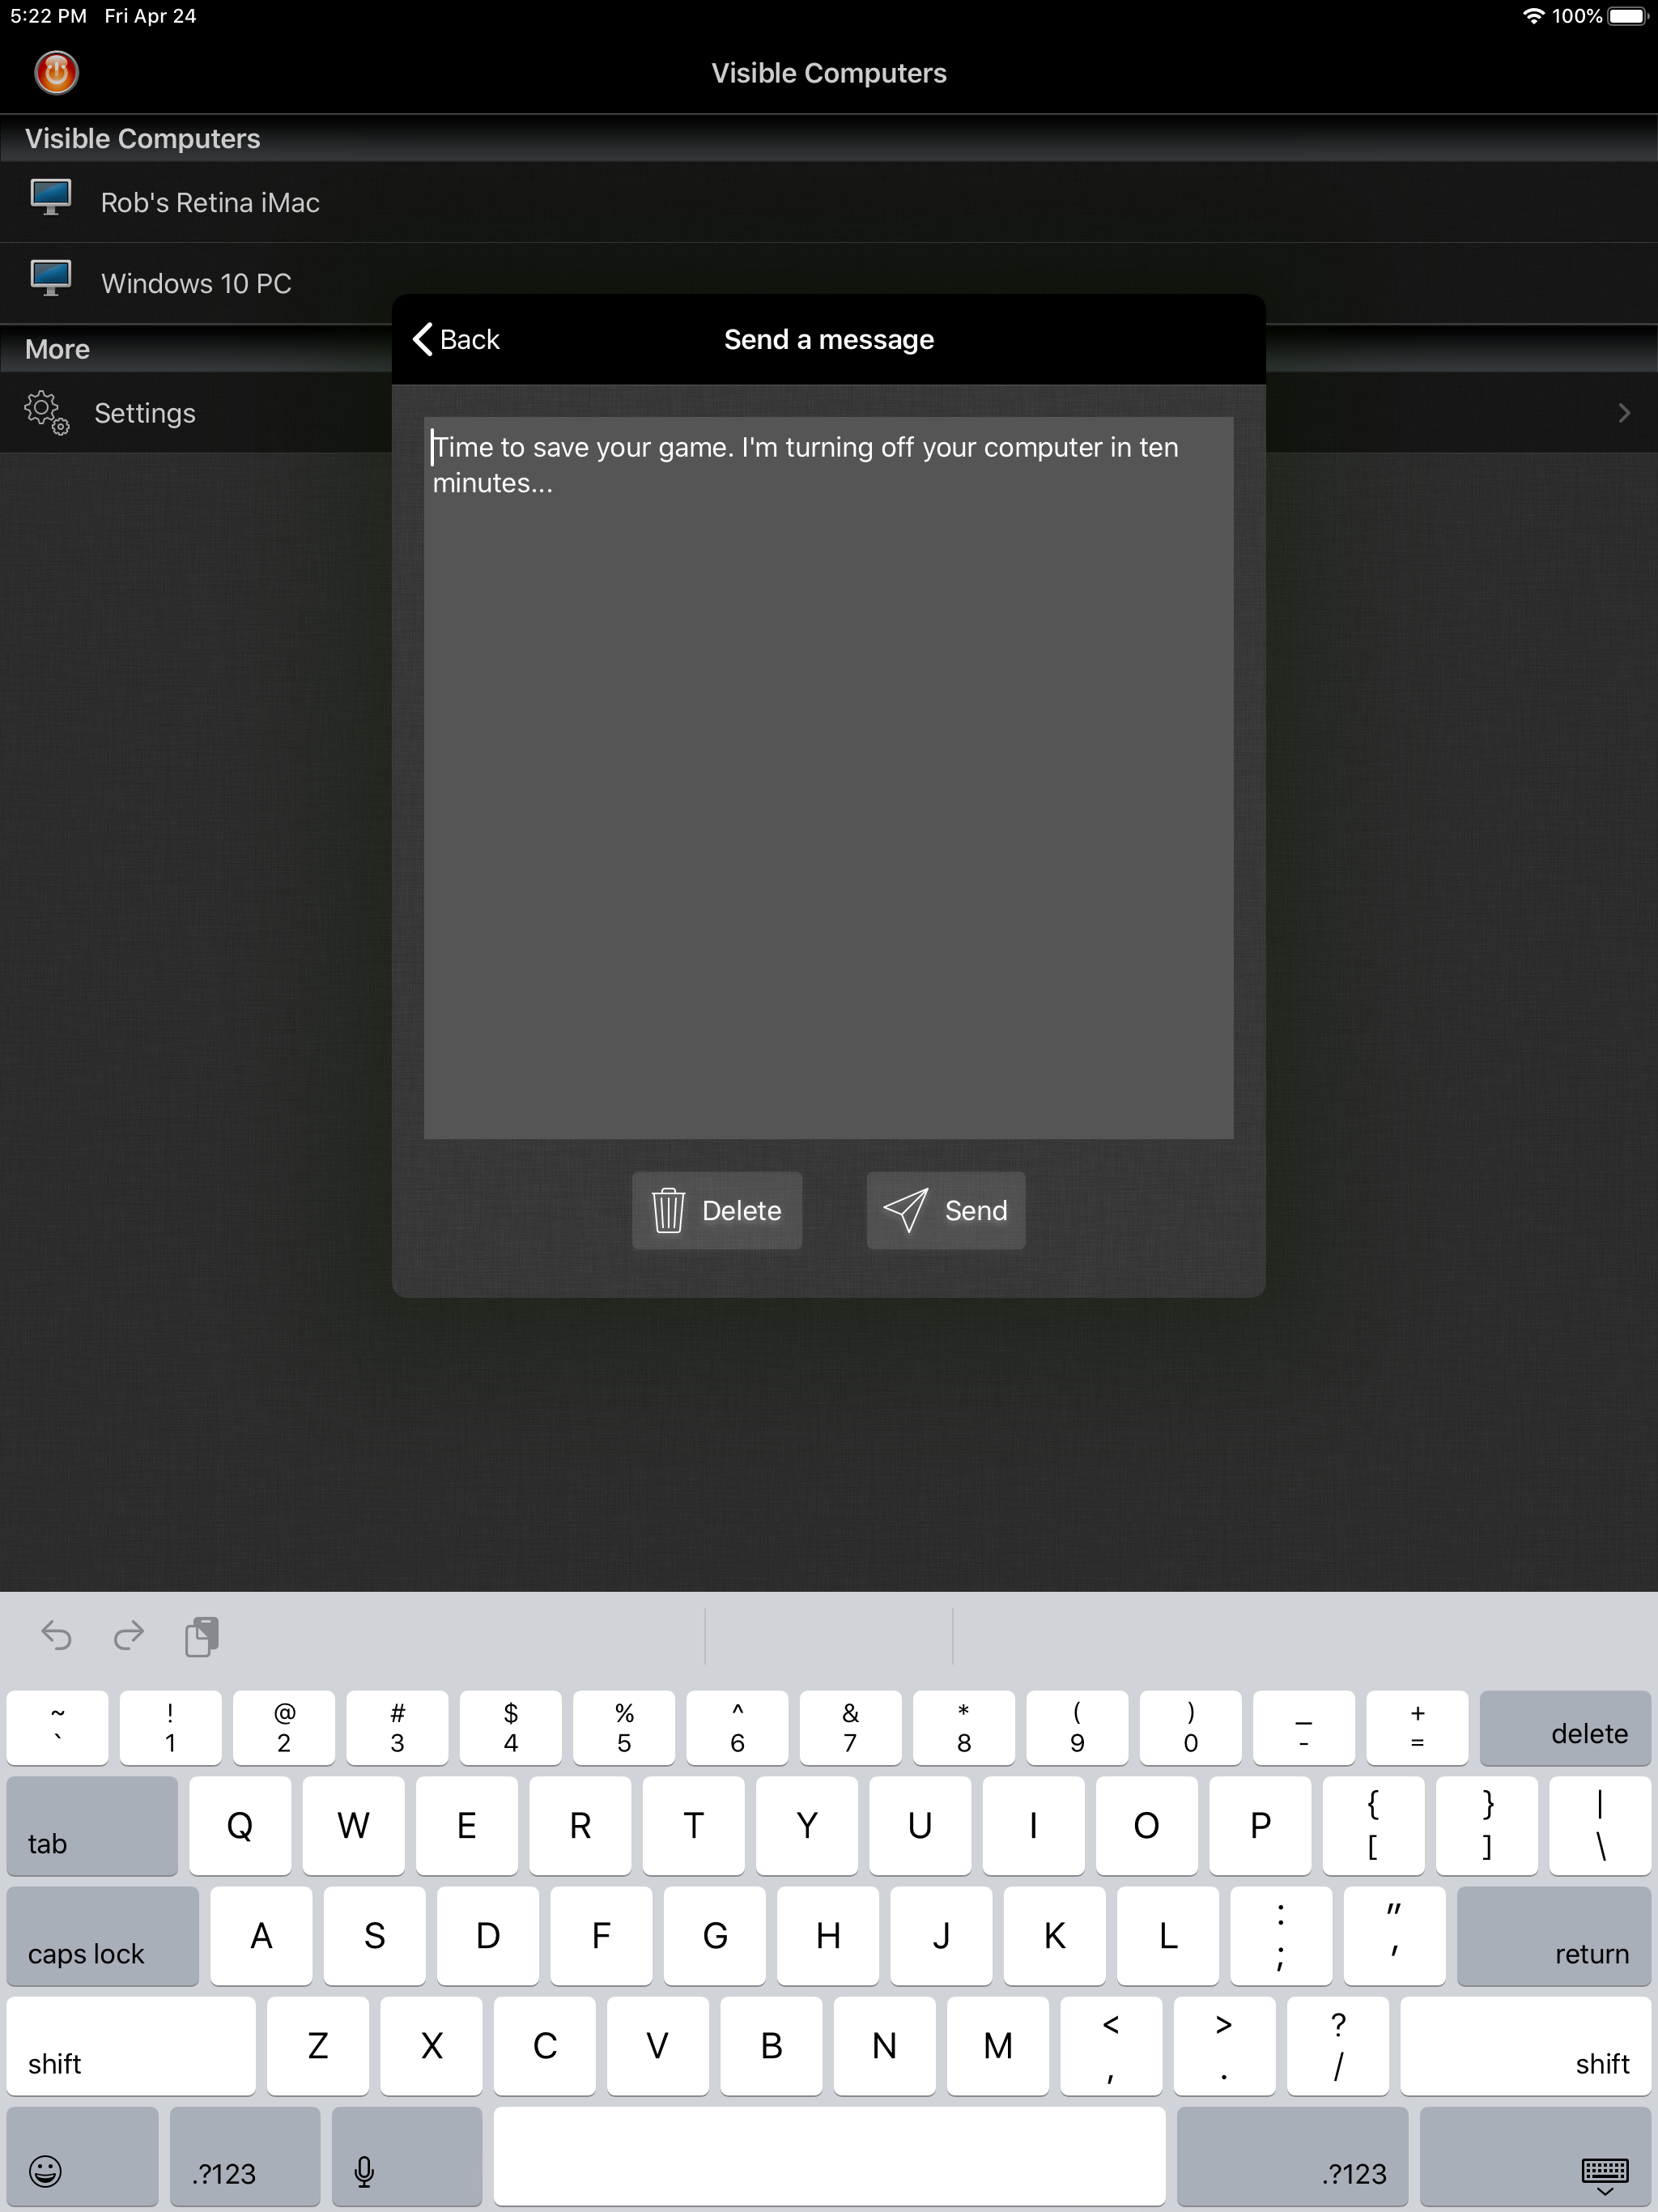Image resolution: width=1658 pixels, height=2212 pixels.
Task: Tap the red power icon in header
Action: pos(56,73)
